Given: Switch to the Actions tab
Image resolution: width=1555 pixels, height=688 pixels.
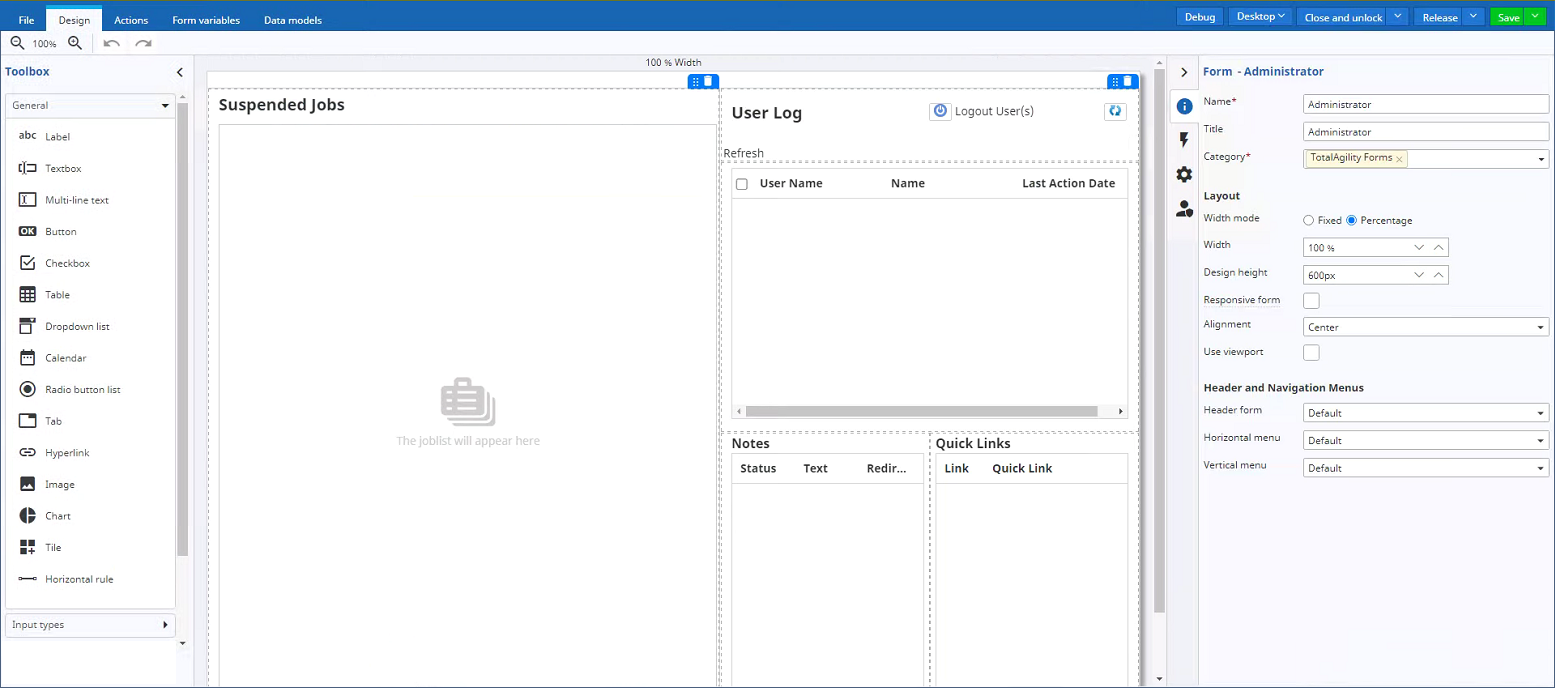Looking at the screenshot, I should [131, 19].
